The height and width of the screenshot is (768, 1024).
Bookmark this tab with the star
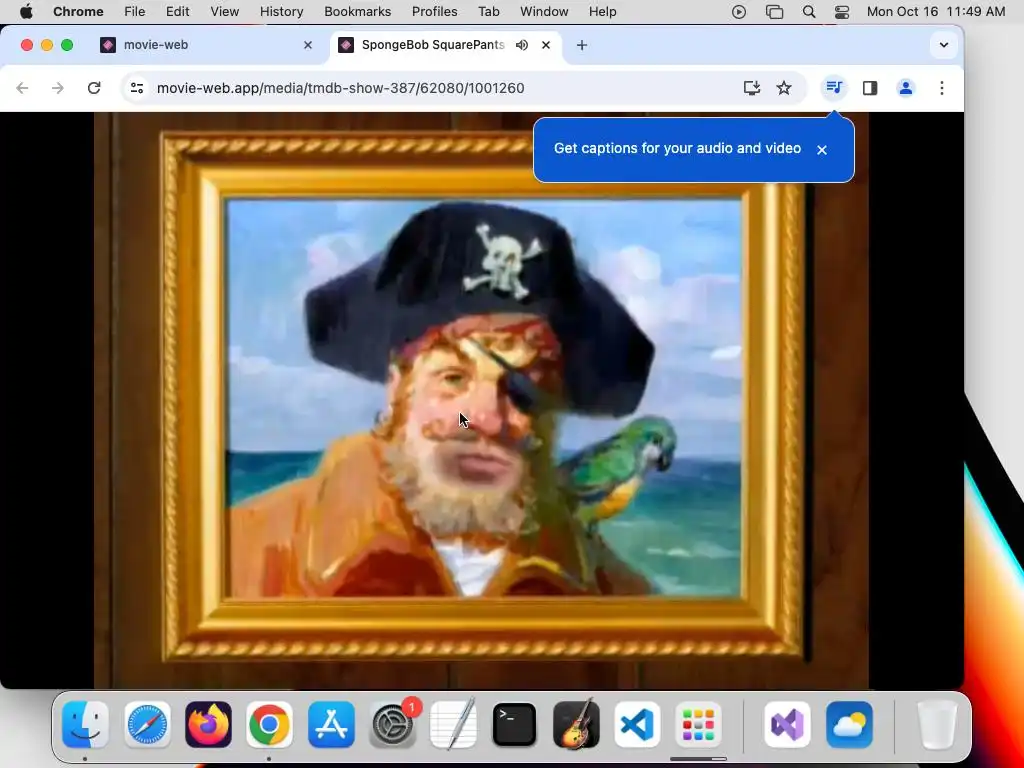click(x=784, y=88)
